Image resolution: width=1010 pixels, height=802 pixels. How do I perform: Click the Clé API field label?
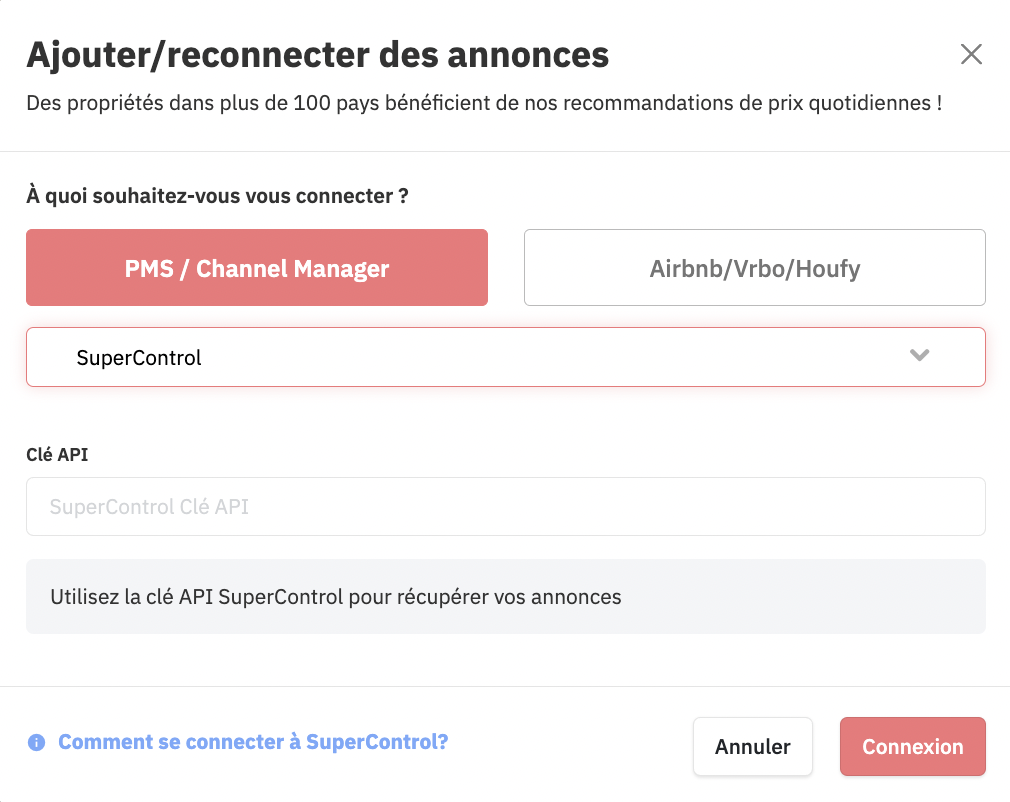pos(57,454)
